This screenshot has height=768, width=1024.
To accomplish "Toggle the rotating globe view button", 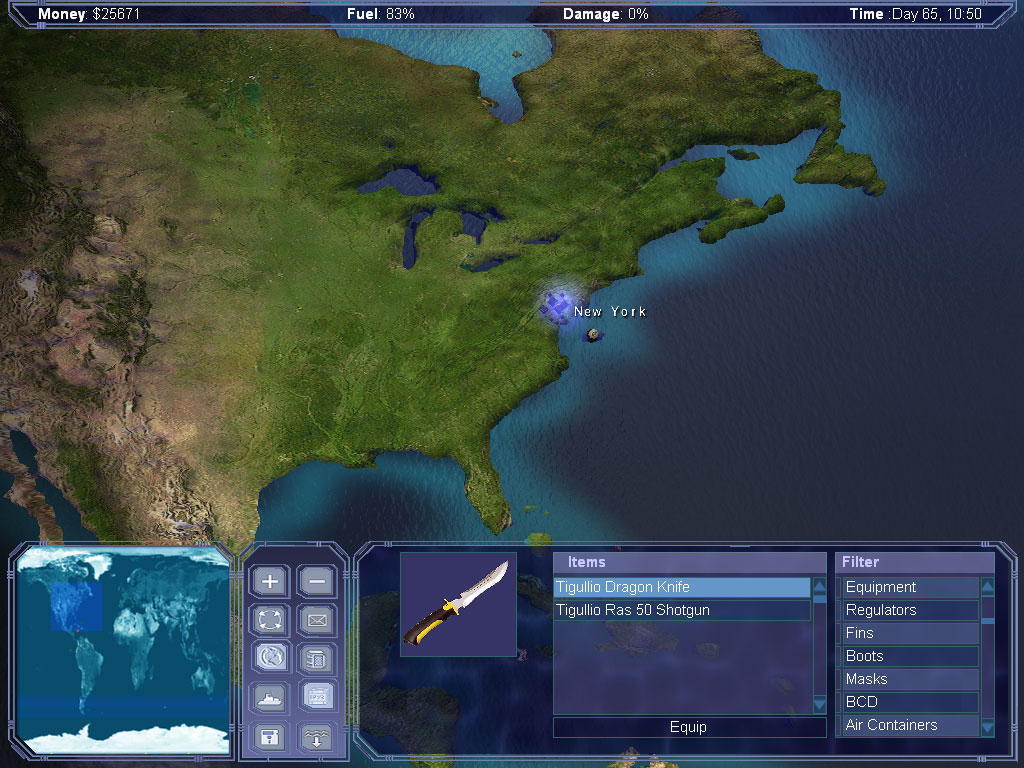I will click(x=270, y=658).
